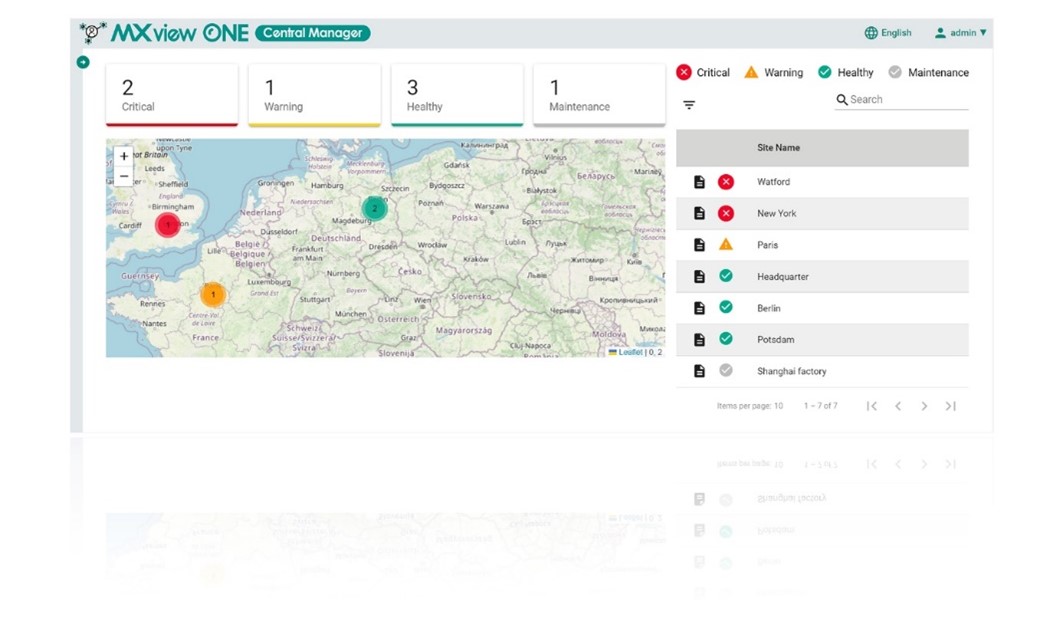Open the Potsdam row document icon

(x=699, y=339)
